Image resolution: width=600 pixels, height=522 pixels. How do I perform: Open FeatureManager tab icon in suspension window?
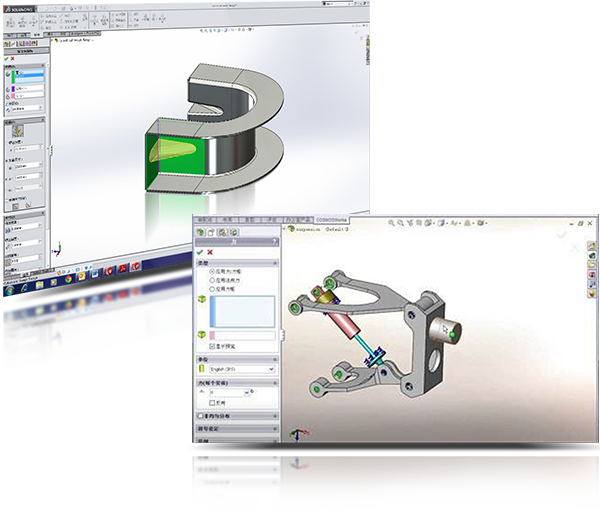tap(201, 232)
